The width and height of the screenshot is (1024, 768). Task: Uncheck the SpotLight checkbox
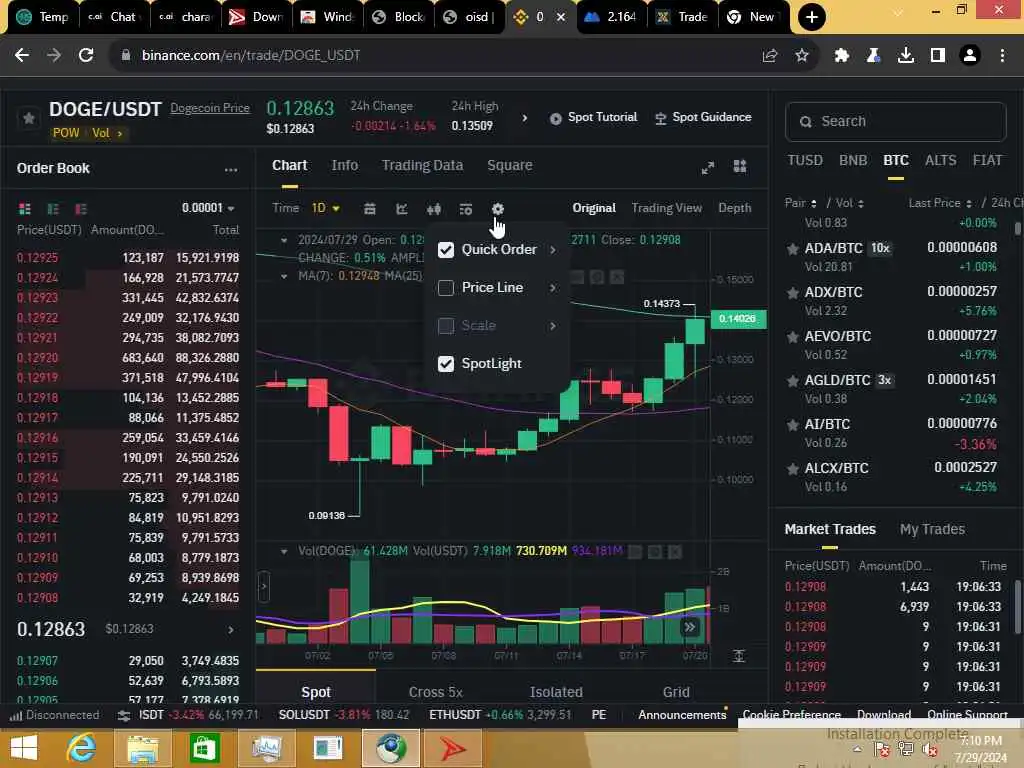pos(446,364)
